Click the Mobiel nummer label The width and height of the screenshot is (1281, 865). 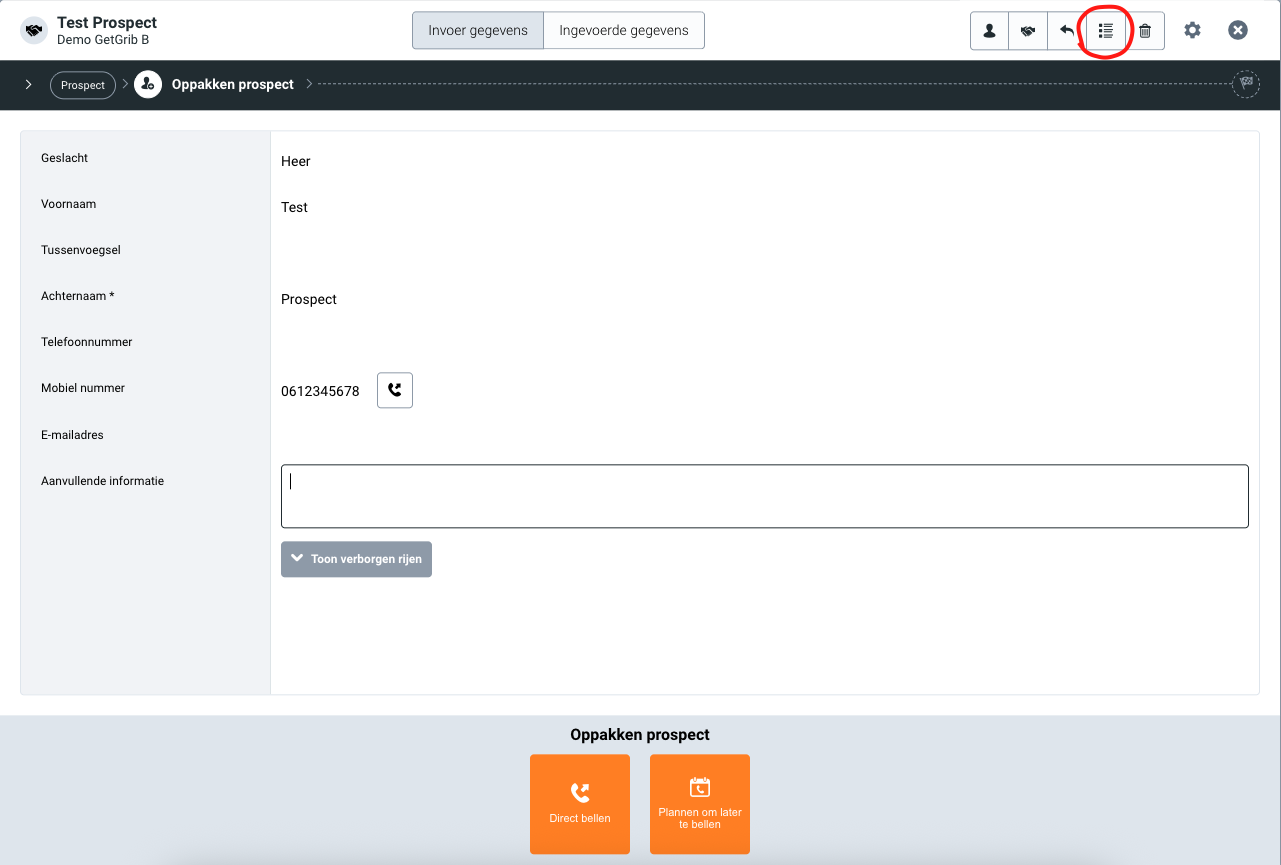click(83, 388)
